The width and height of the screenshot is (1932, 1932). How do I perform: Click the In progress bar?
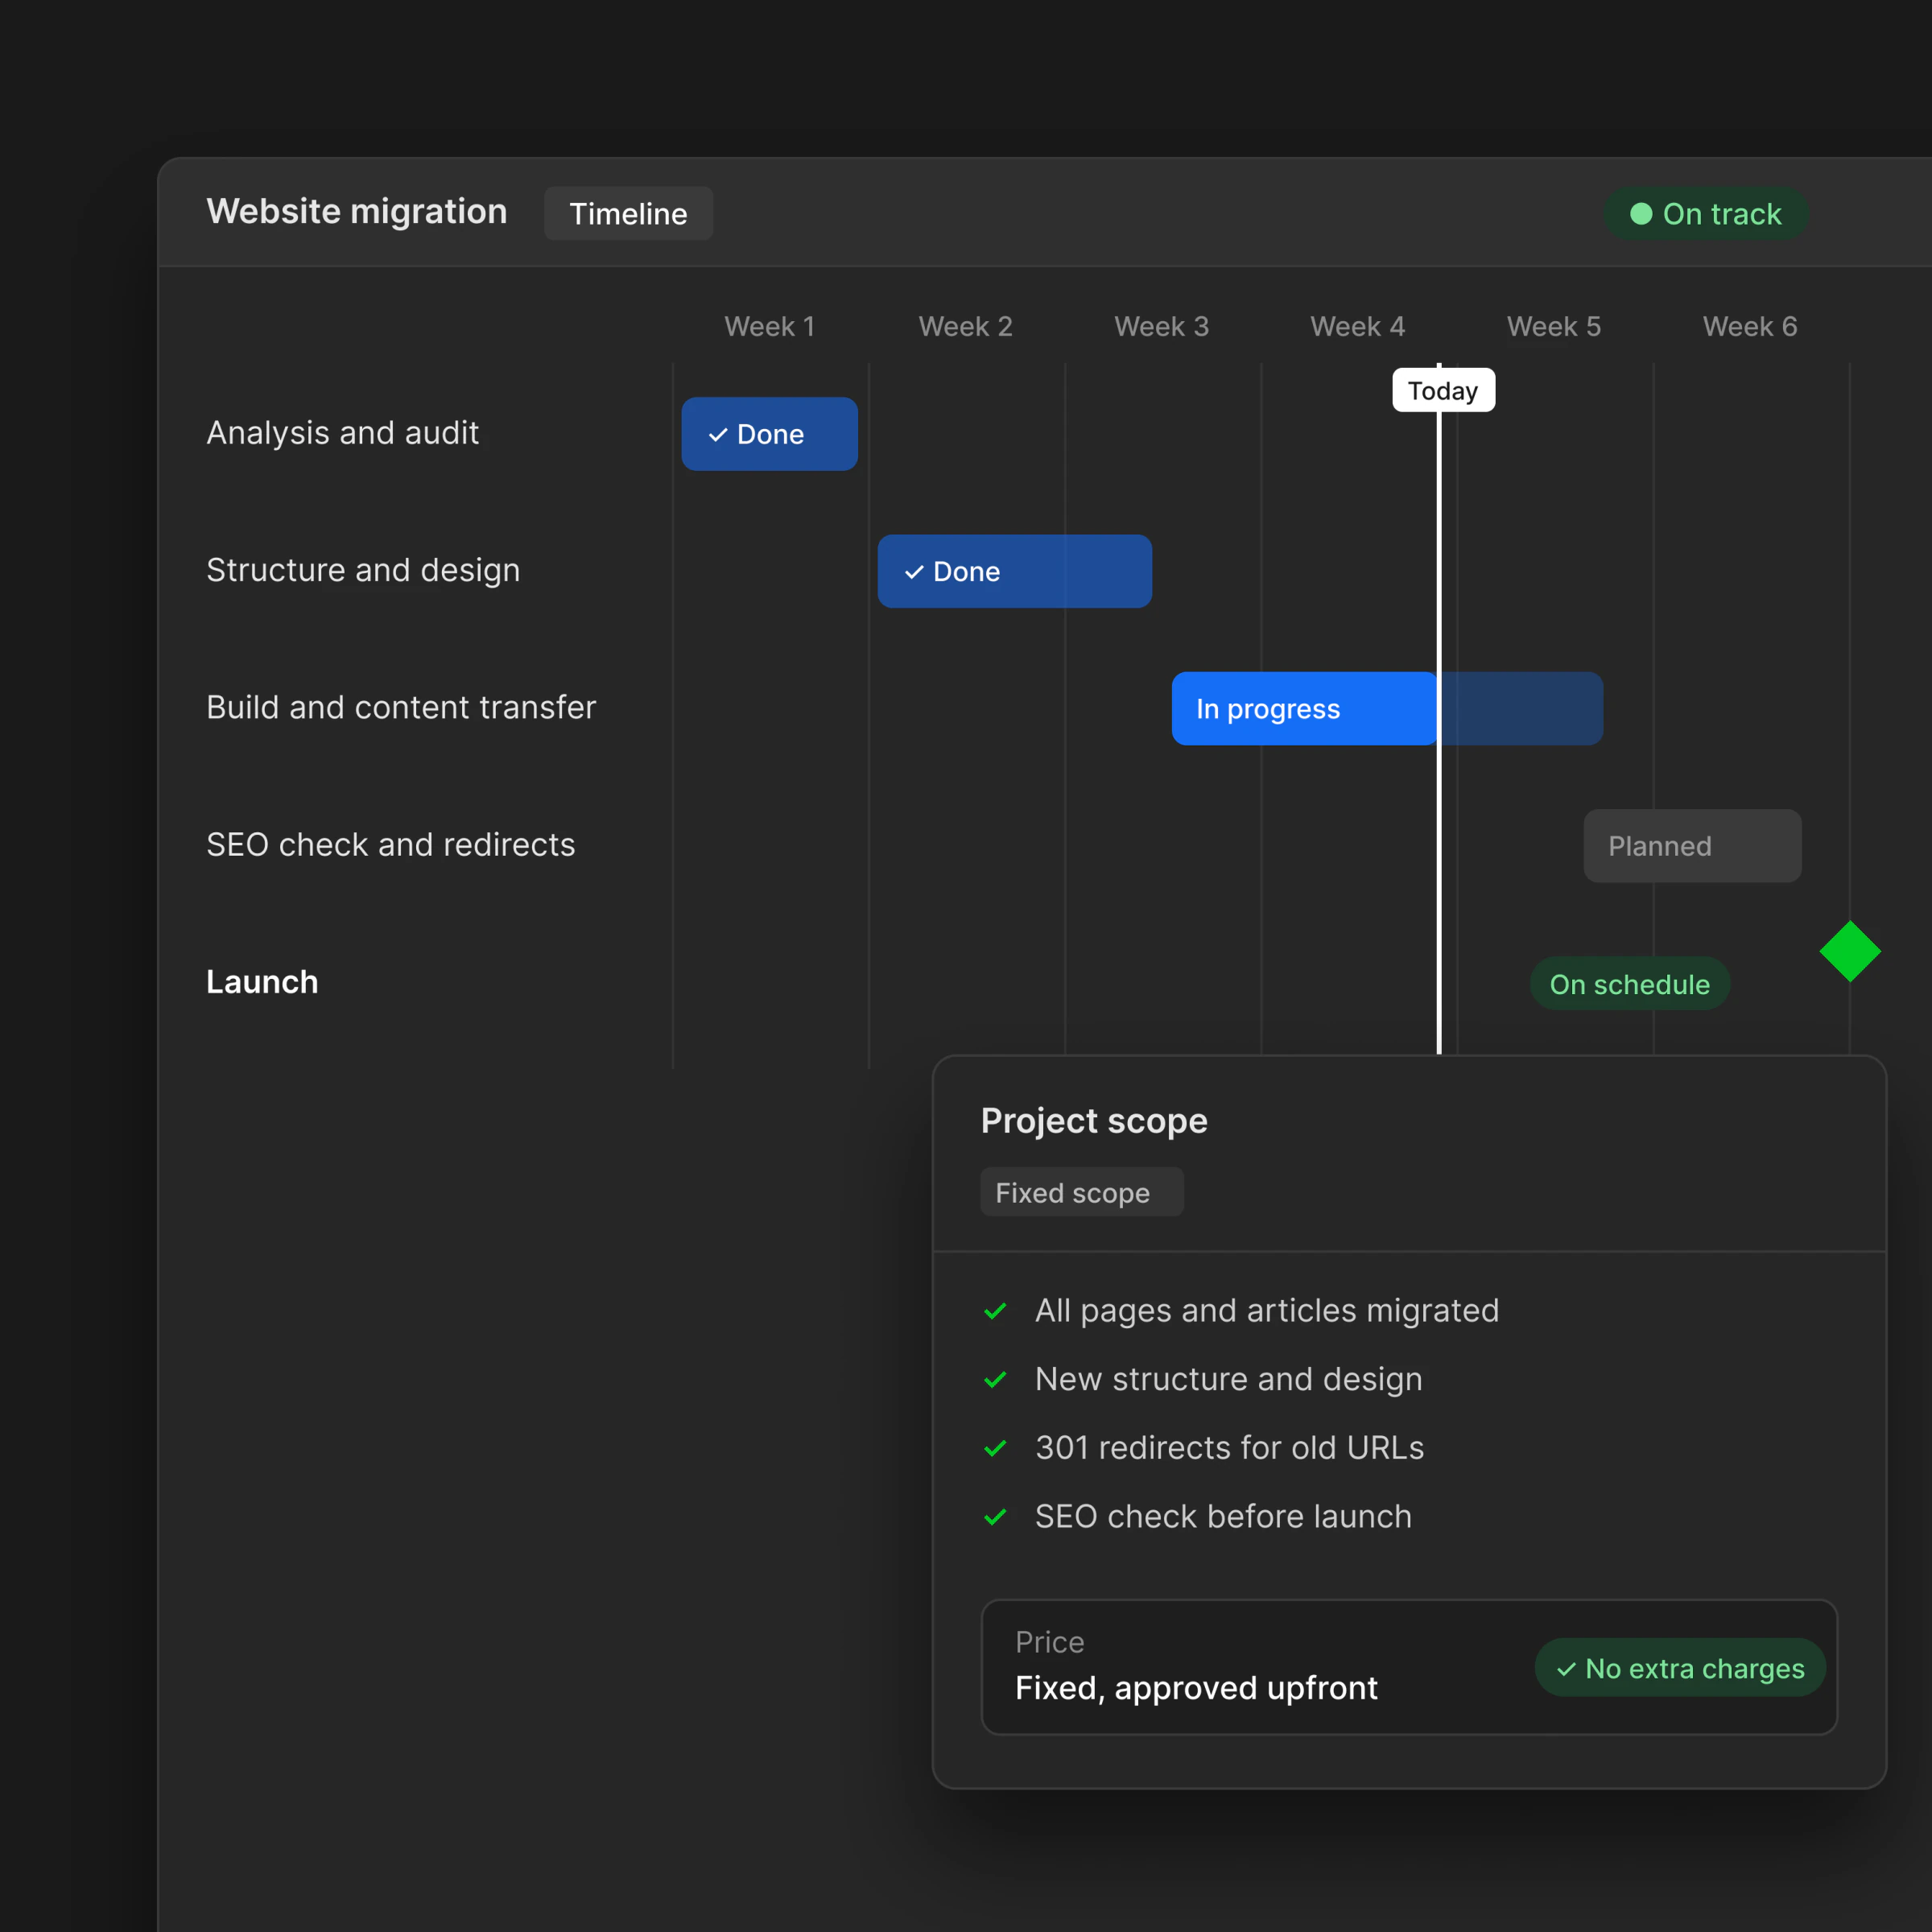[1387, 708]
